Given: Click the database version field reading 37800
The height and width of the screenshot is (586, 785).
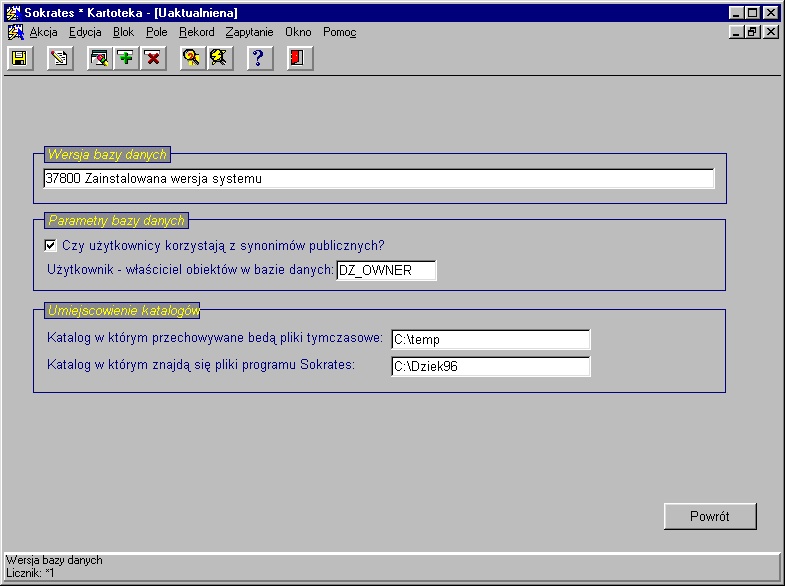Looking at the screenshot, I should [x=379, y=179].
